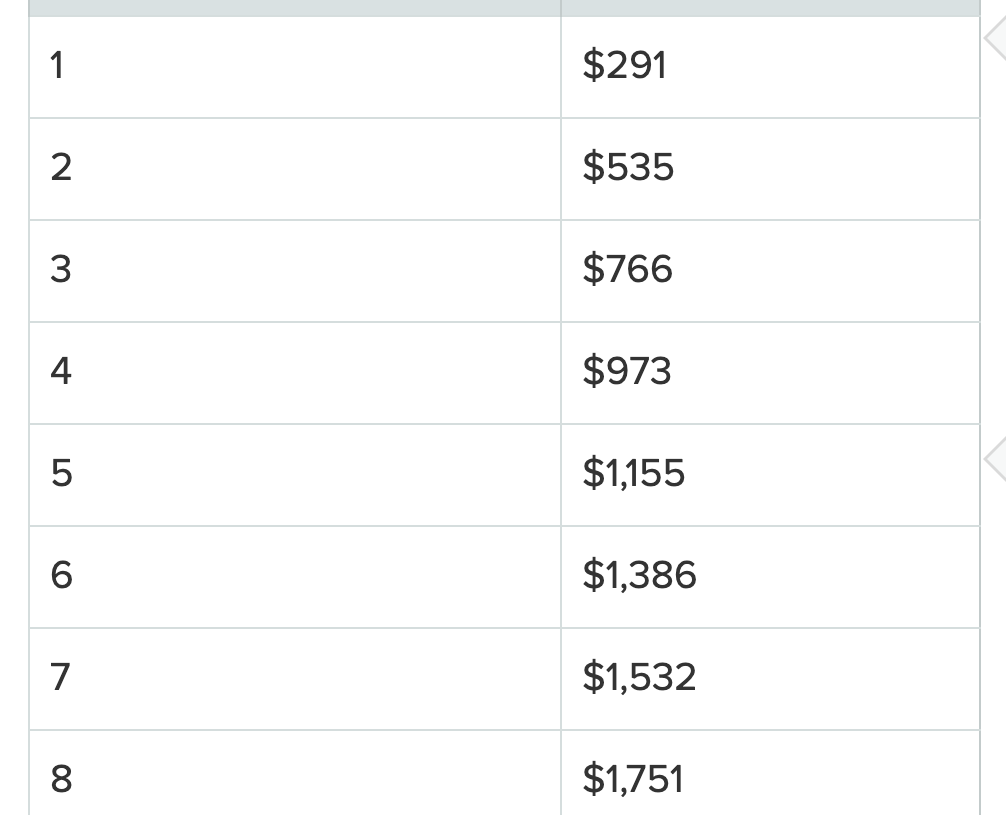Select row number 1 cell

(x=295, y=67)
